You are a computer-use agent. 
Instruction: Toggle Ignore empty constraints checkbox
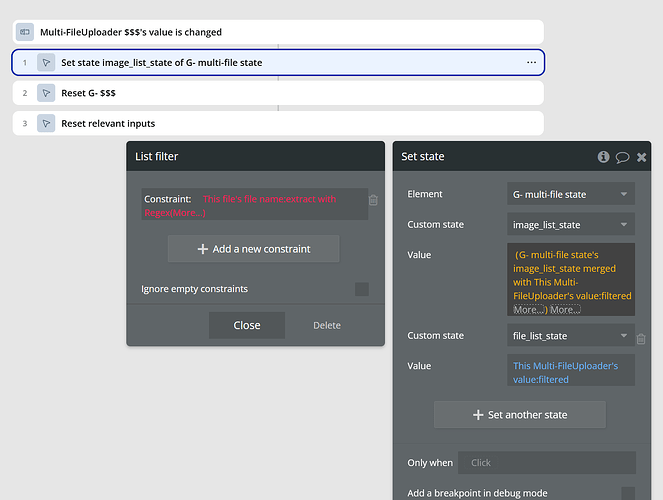point(362,289)
